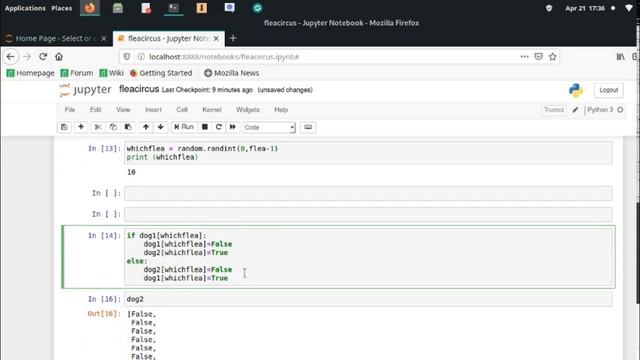Image resolution: width=640 pixels, height=360 pixels.
Task: Open the Firefox library icon
Action: (620, 57)
